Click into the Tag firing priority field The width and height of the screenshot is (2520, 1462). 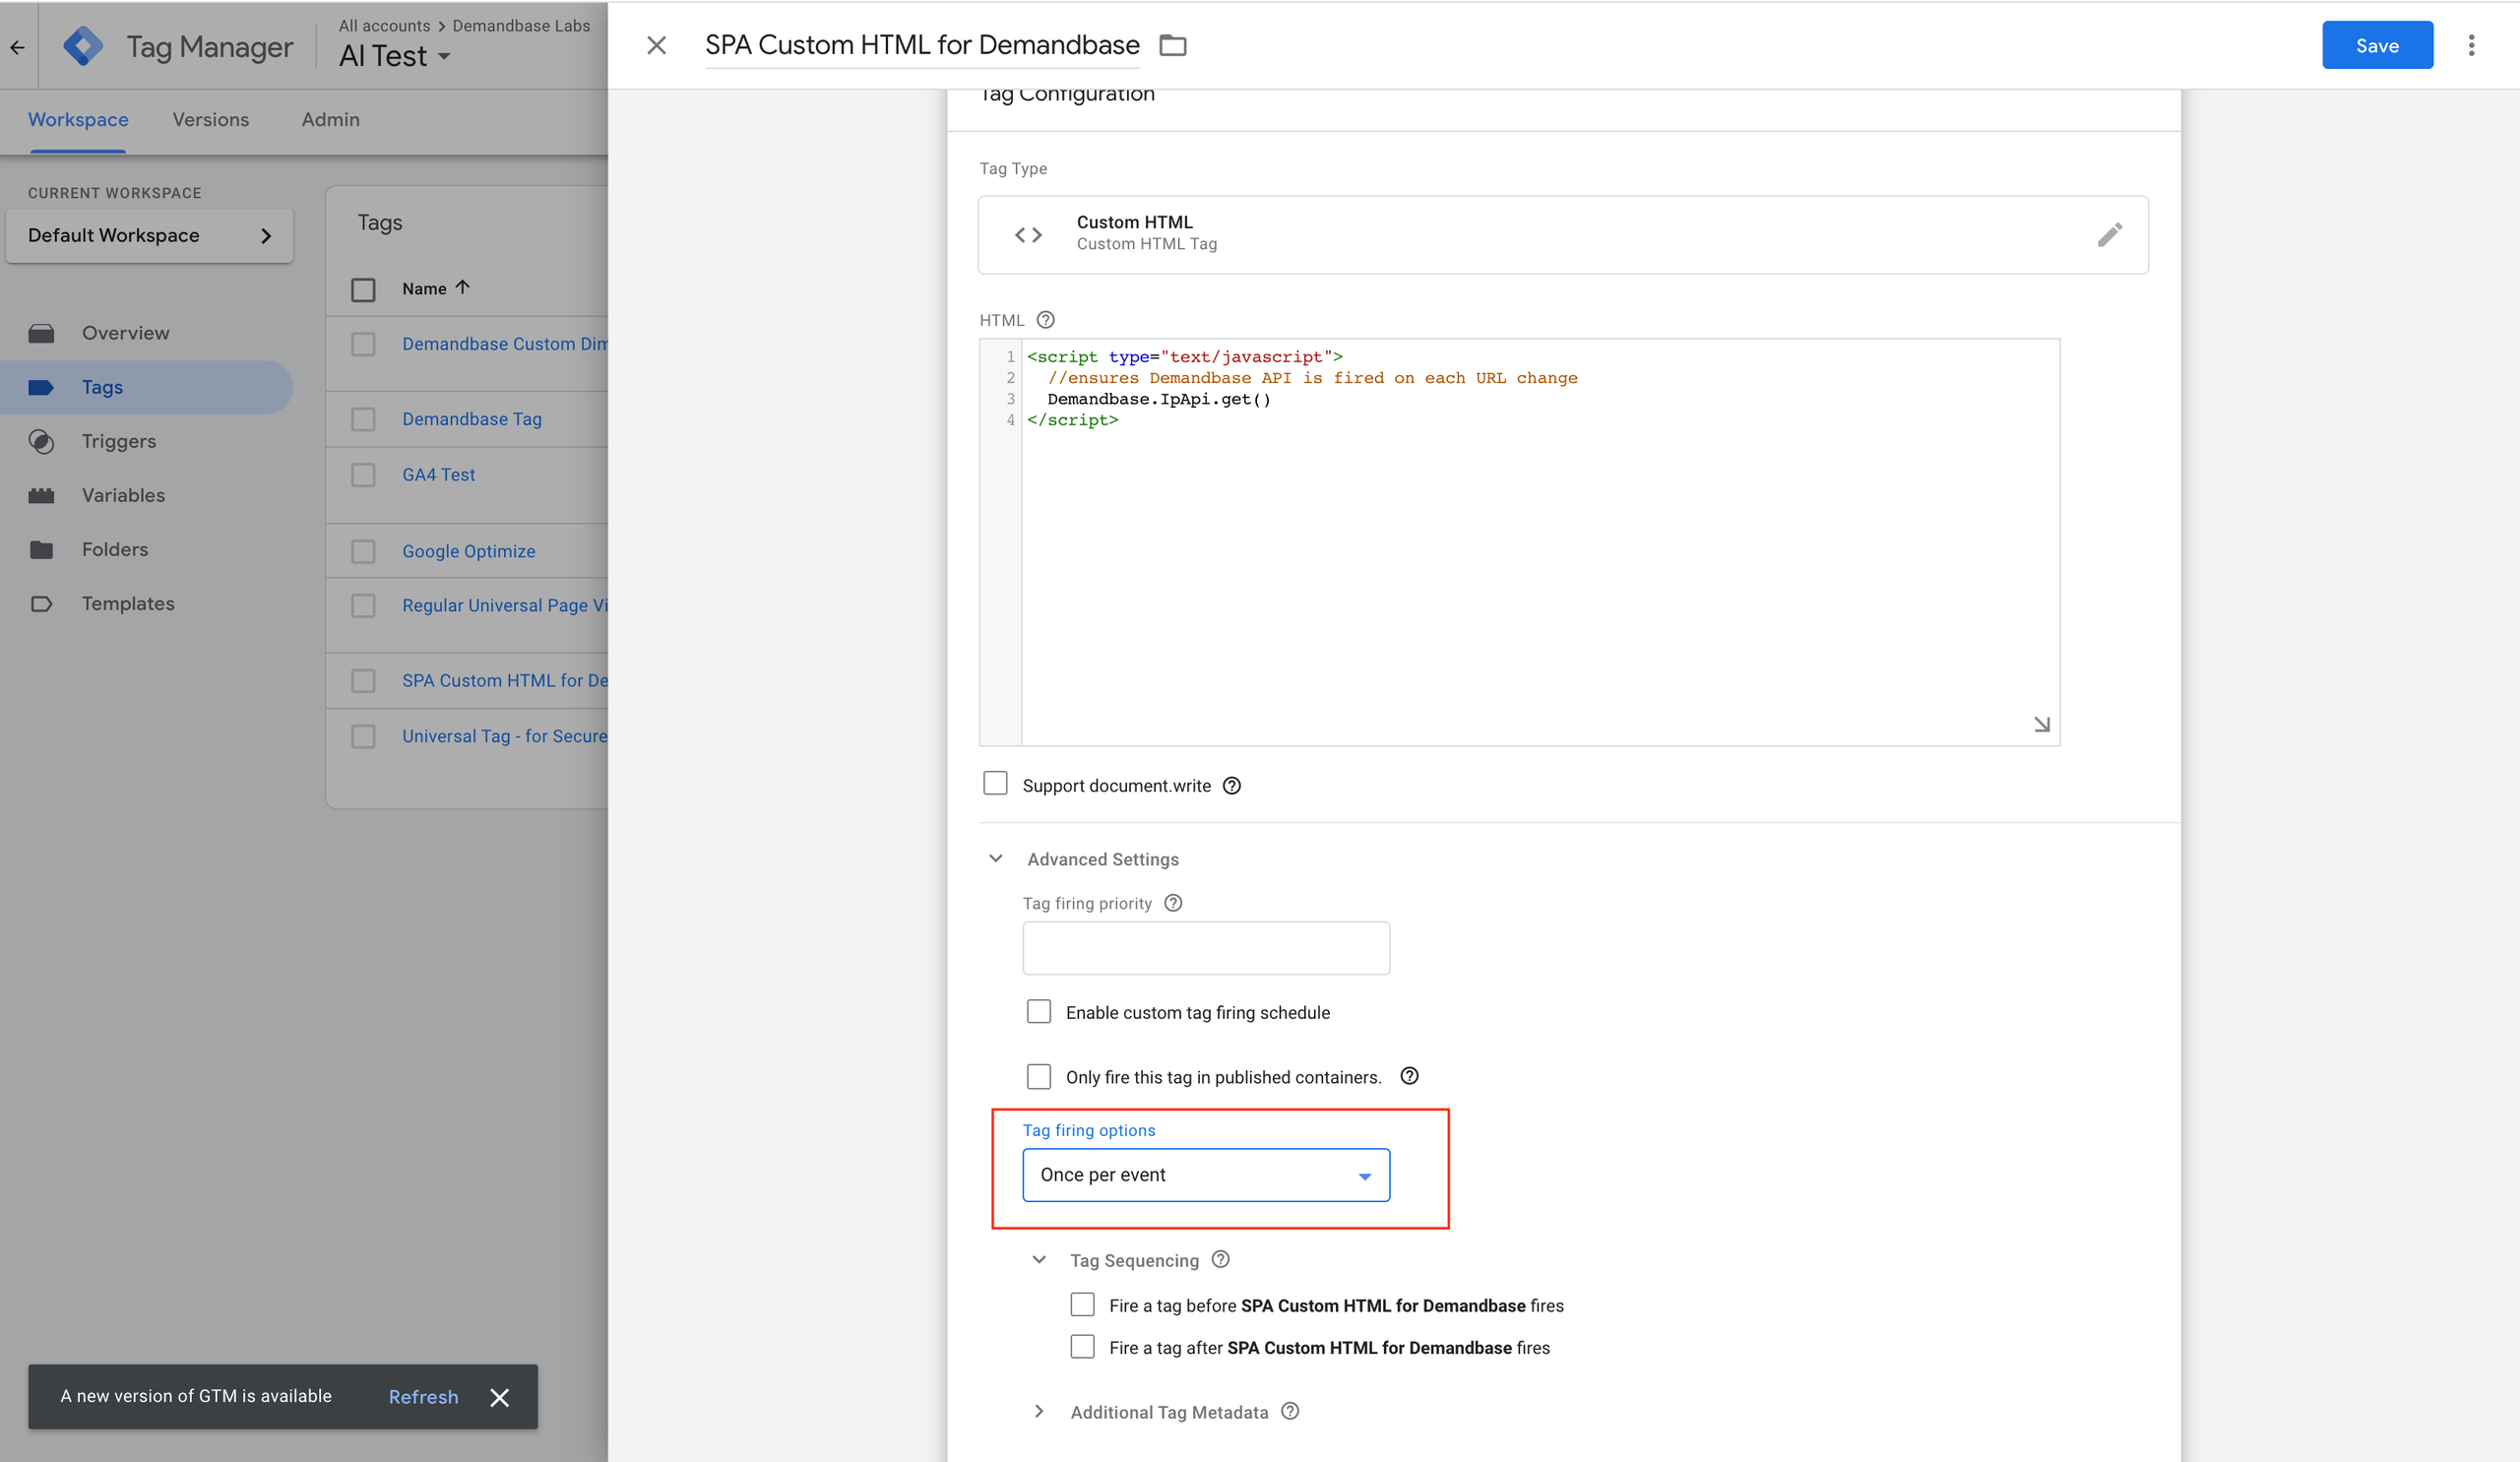pyautogui.click(x=1205, y=948)
